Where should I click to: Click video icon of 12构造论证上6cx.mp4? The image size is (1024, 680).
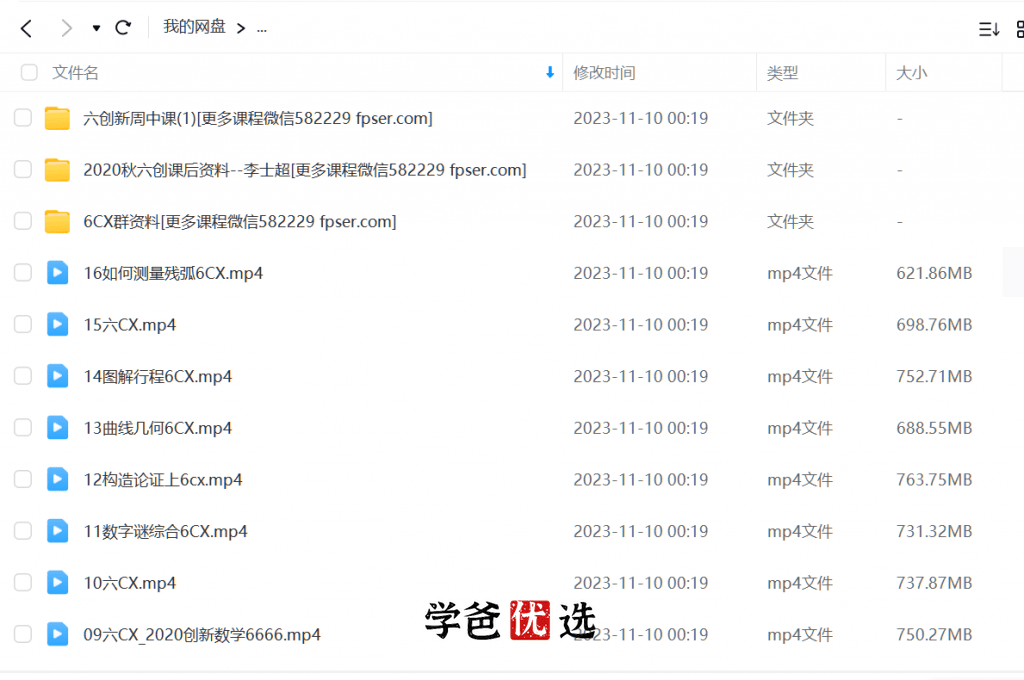tap(57, 479)
